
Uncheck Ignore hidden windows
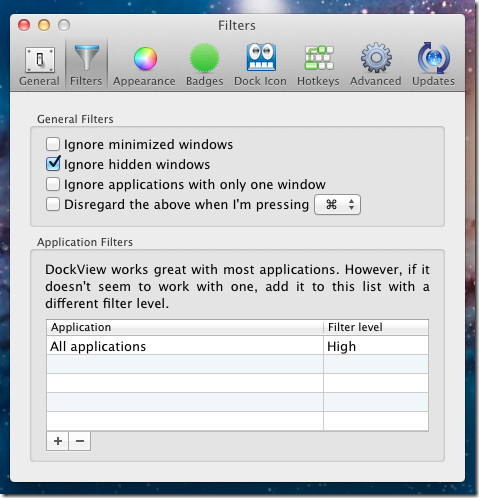pos(53,164)
